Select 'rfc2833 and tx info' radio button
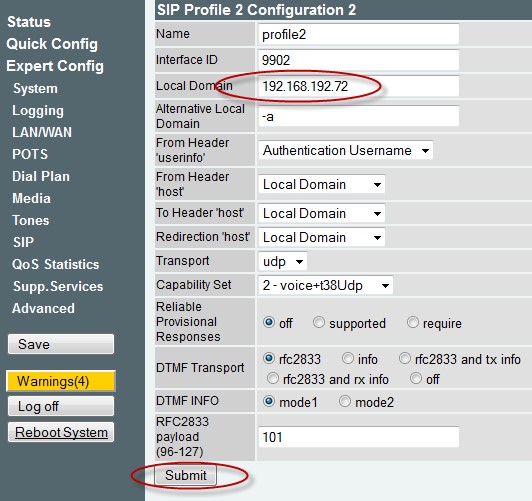Viewport: 532px width, 501px height. point(405,358)
